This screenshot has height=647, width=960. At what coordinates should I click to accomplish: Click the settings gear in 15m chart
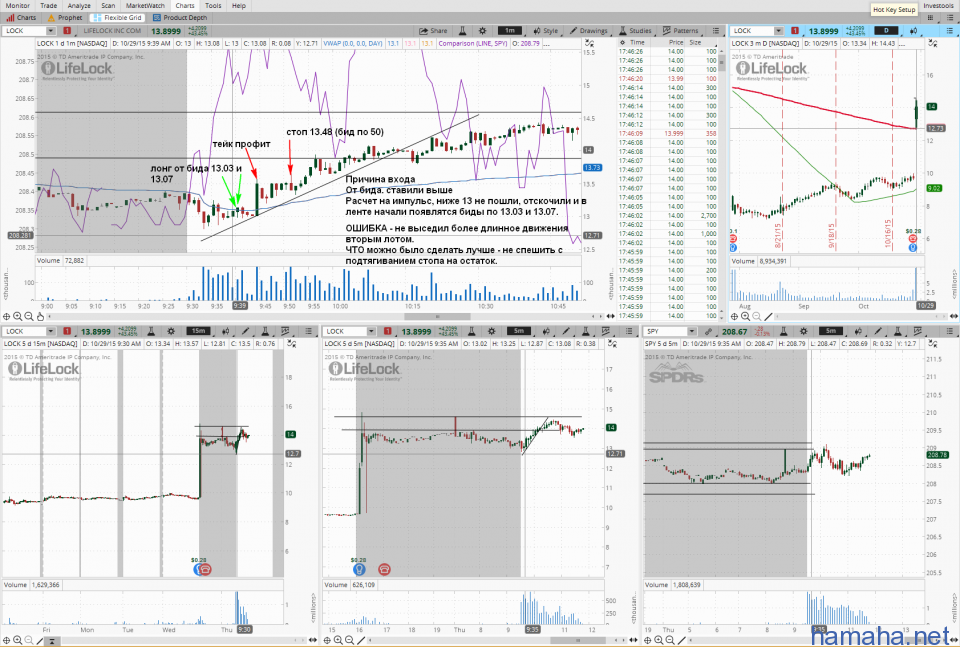coord(171,331)
